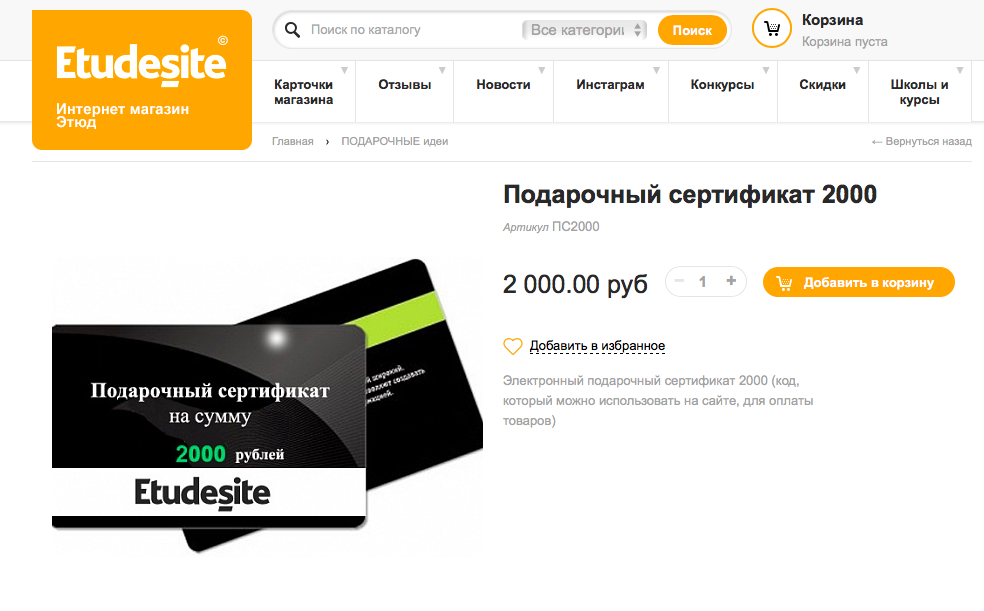Open the Все категории dropdown
The width and height of the screenshot is (984, 611).
click(x=584, y=29)
